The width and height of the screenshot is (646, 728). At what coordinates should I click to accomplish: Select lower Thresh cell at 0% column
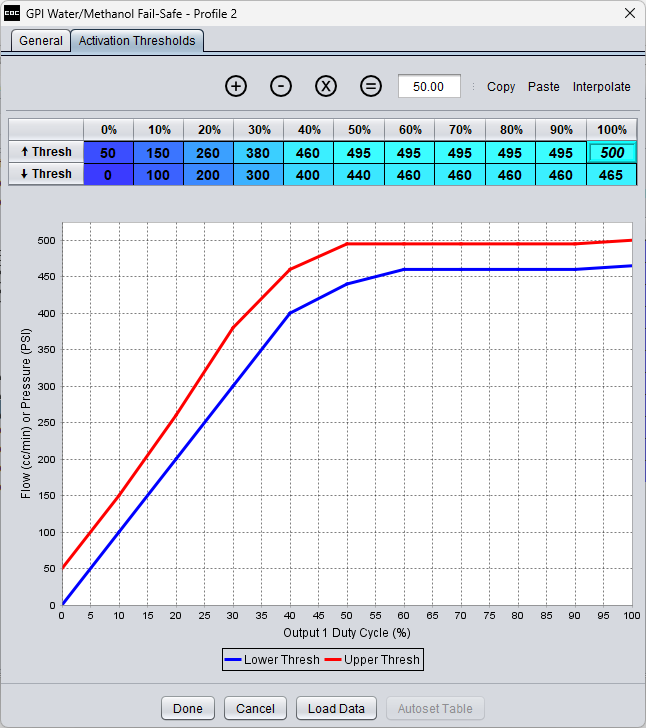[x=109, y=174]
